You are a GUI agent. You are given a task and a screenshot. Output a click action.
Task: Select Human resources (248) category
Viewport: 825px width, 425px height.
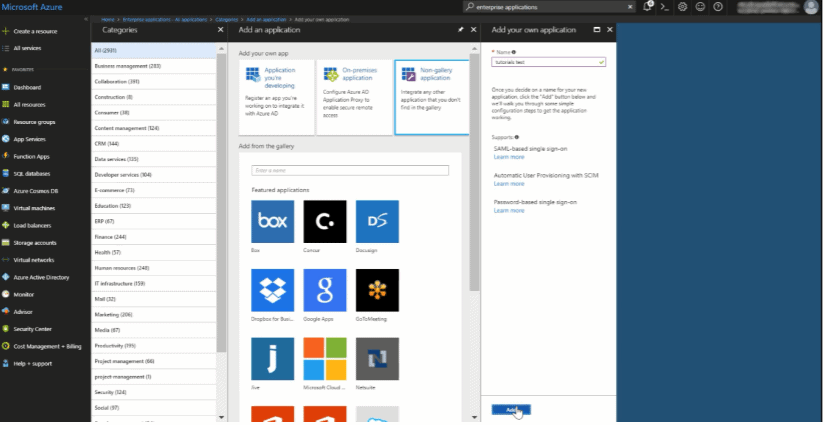pos(154,268)
